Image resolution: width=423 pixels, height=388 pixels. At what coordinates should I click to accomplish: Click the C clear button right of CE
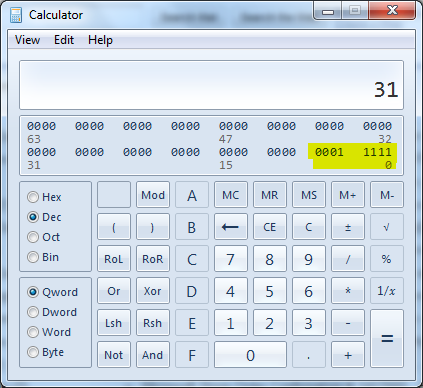point(309,227)
